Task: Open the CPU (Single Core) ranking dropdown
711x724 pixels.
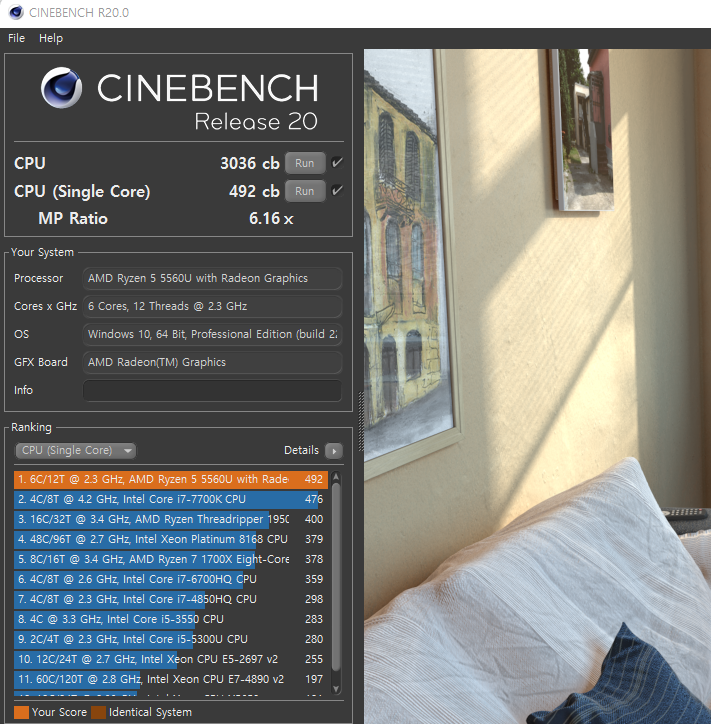Action: [x=76, y=450]
